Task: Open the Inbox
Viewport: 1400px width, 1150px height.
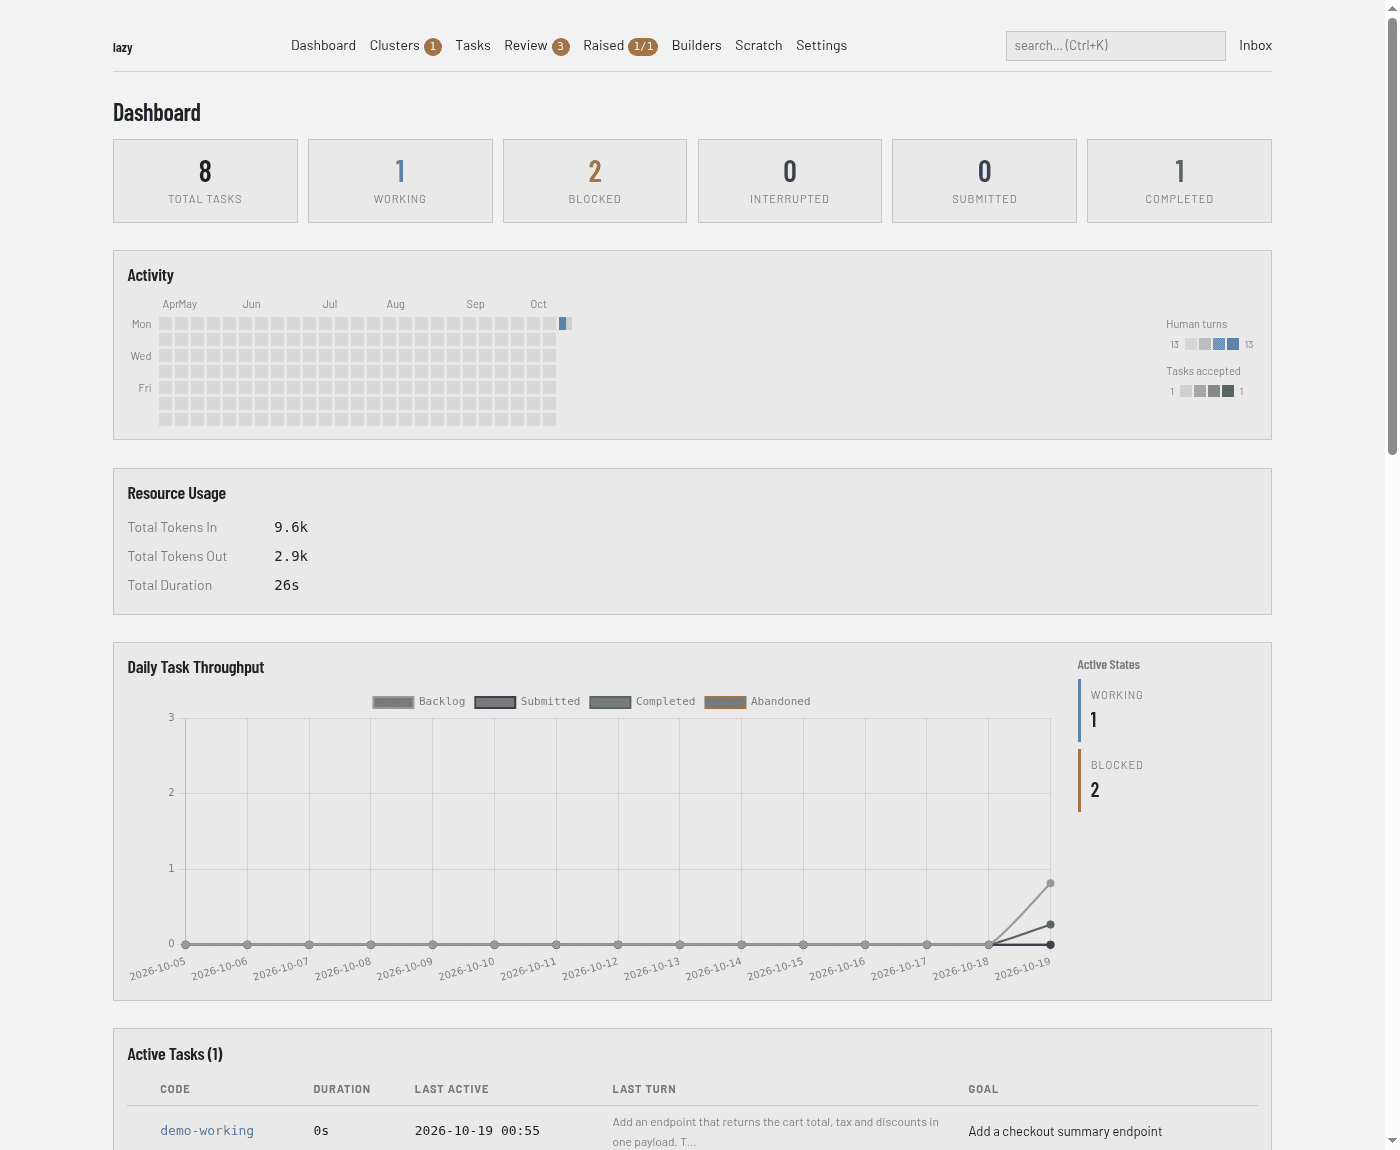Action: click(x=1255, y=46)
